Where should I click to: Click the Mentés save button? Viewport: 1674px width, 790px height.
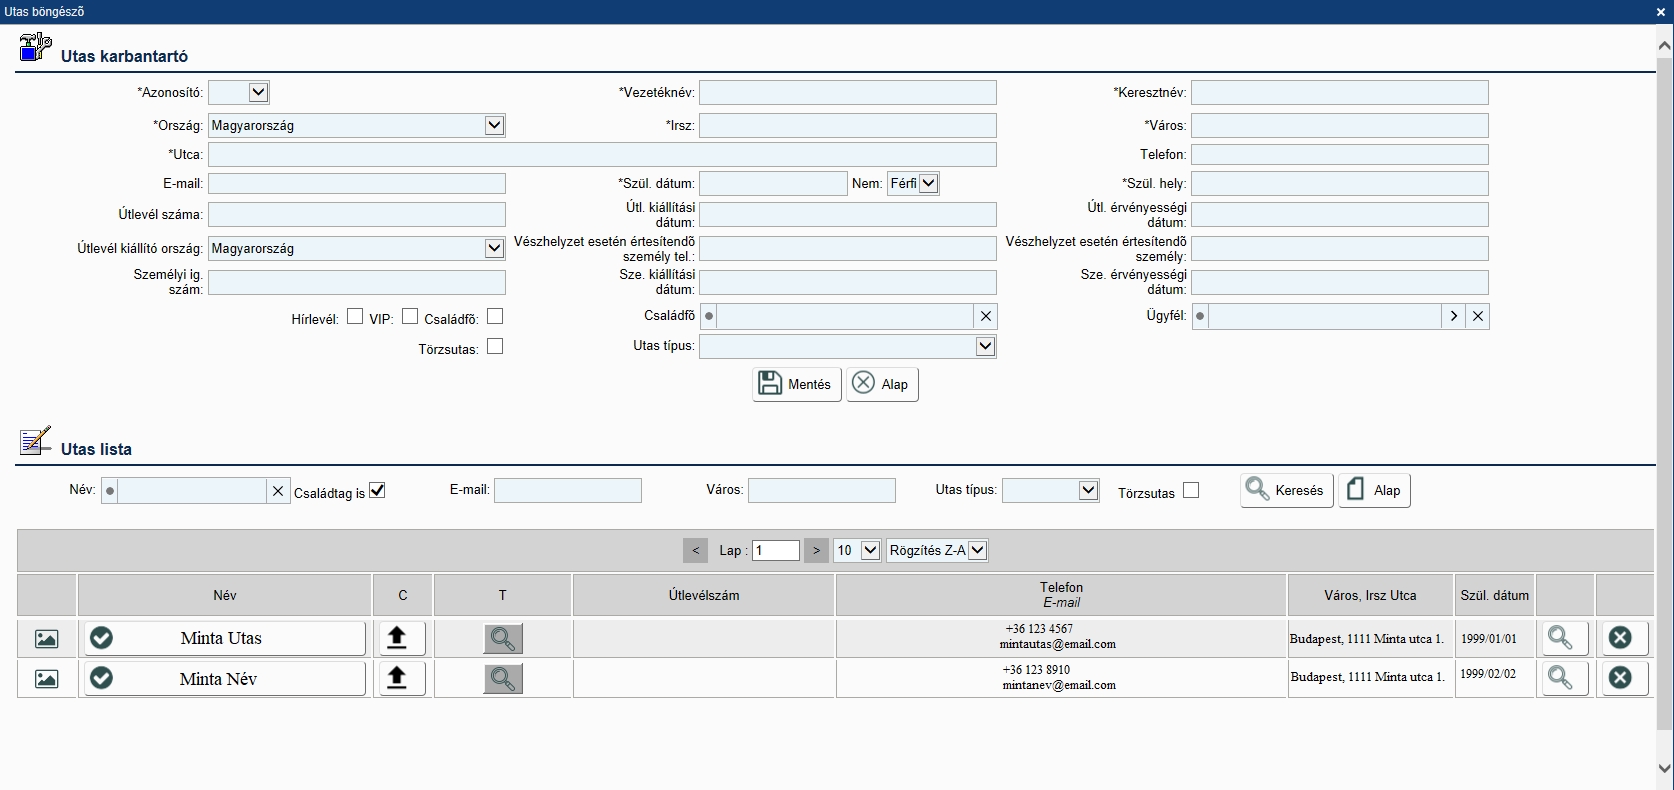coord(796,384)
